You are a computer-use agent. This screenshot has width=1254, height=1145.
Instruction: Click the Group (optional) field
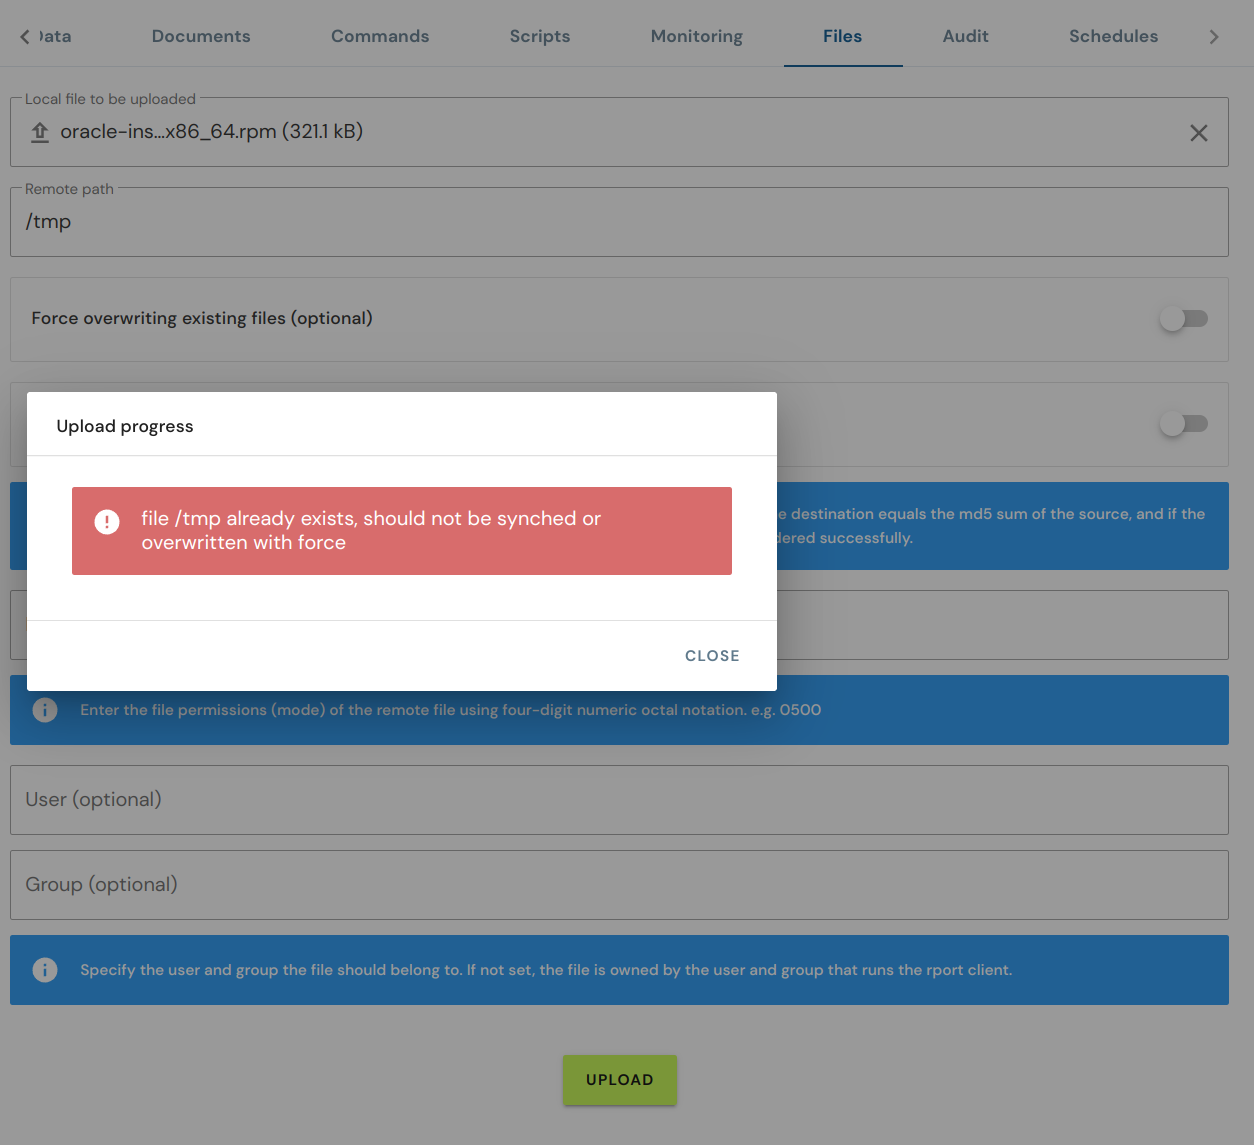[619, 885]
